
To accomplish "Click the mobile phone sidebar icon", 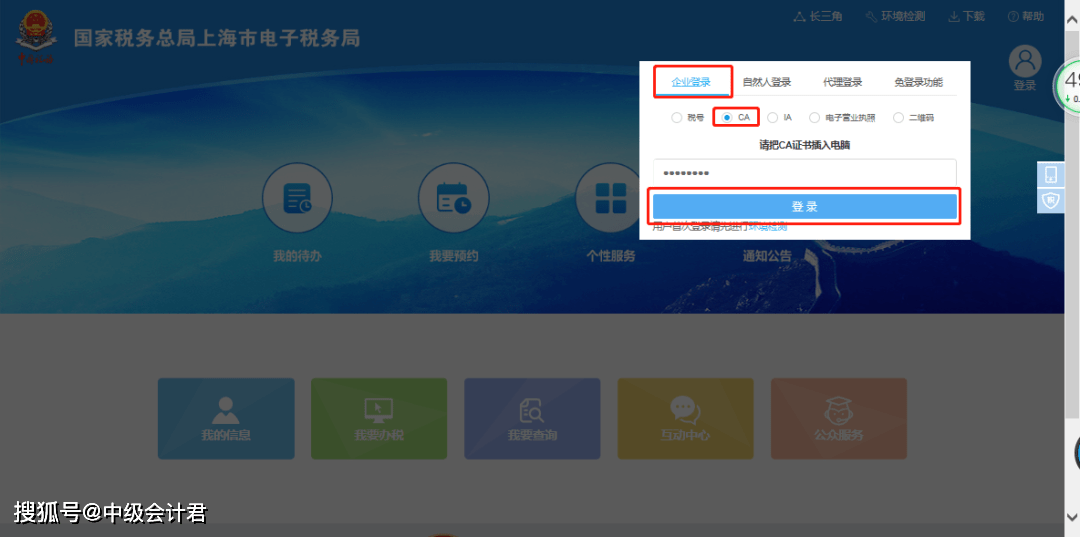I will pos(1050,175).
